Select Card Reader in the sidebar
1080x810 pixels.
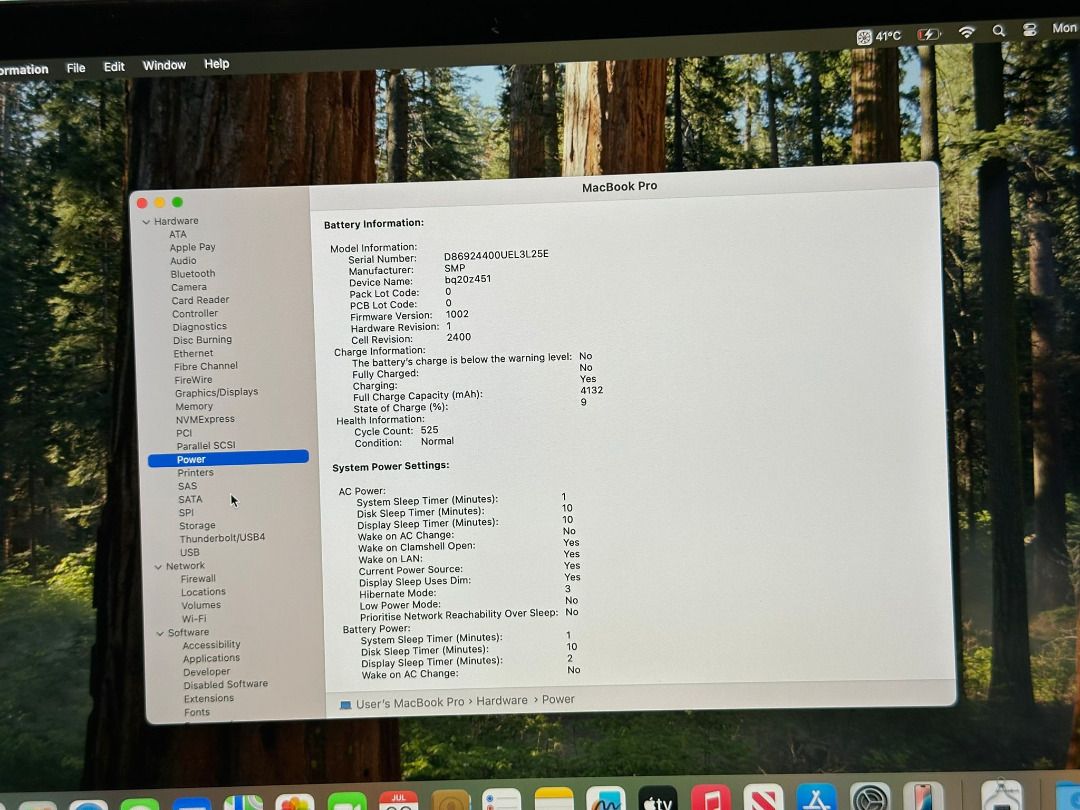point(200,300)
